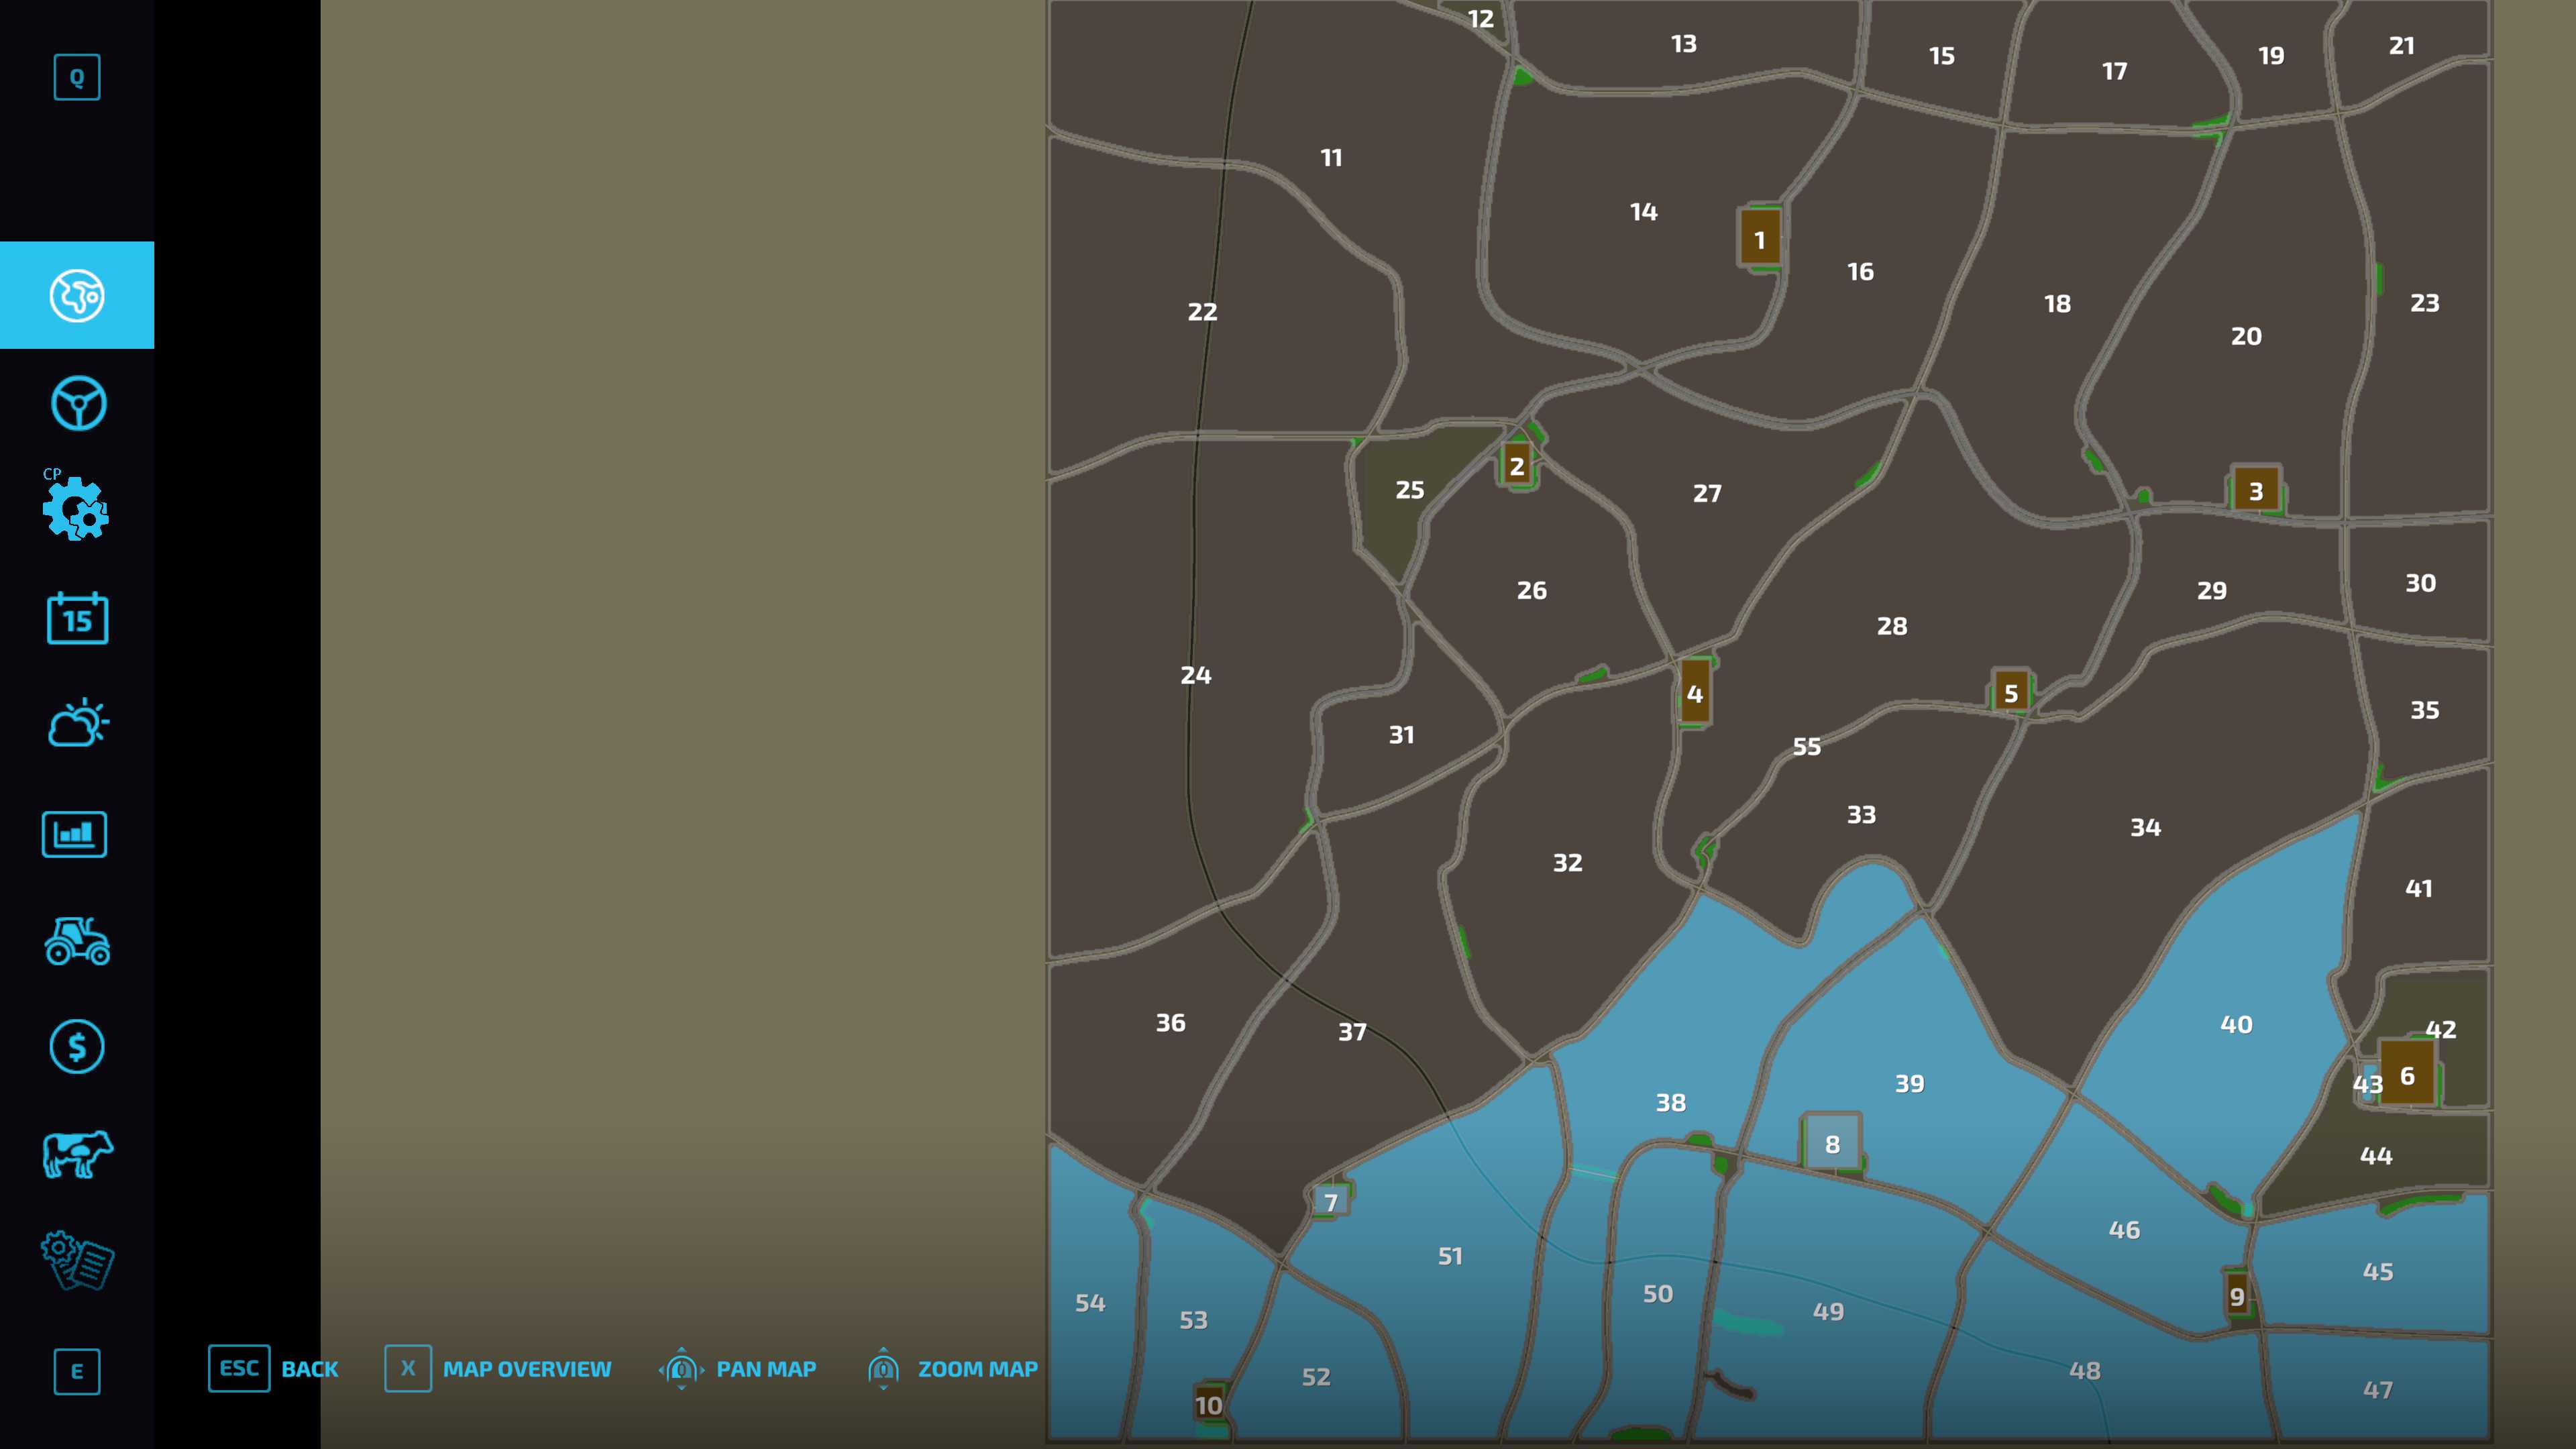Click field number 28 on the map
The height and width of the screenshot is (1449, 2576).
pos(1891,626)
